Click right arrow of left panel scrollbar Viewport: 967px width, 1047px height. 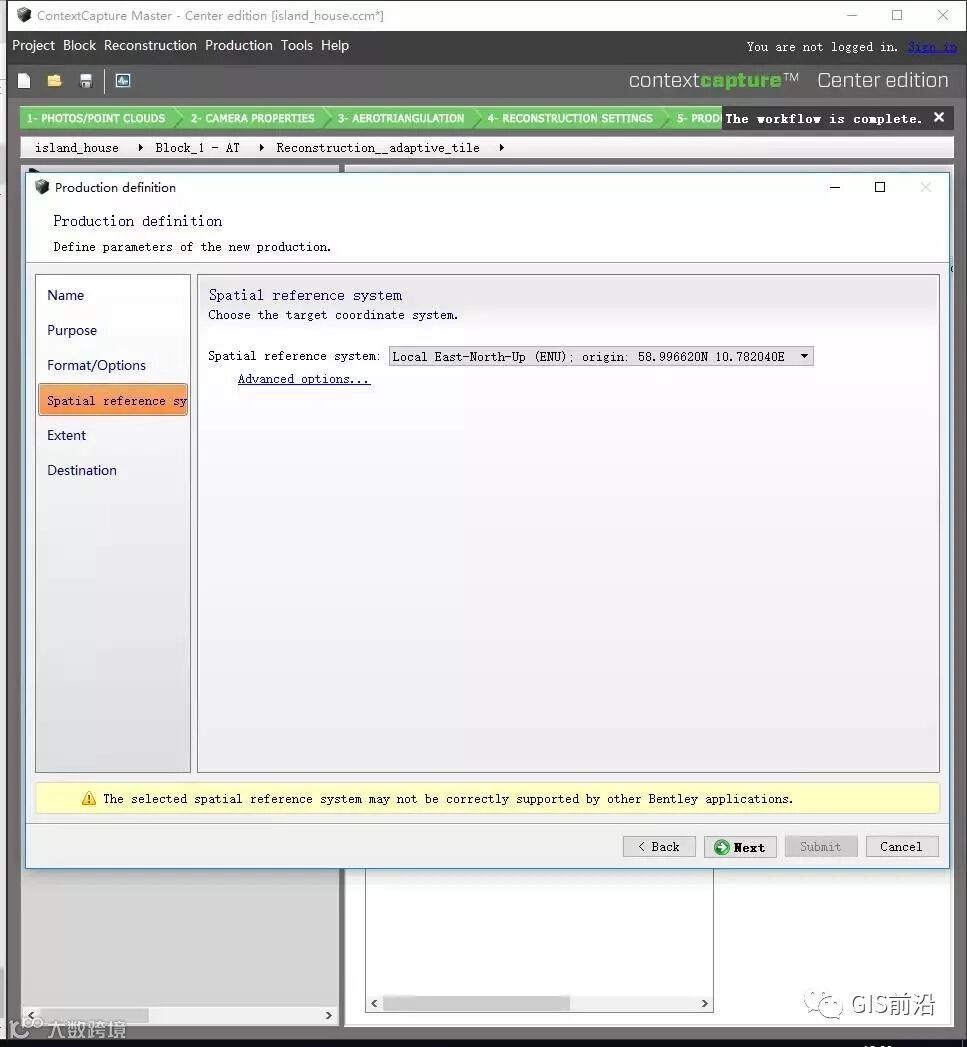tap(329, 1015)
